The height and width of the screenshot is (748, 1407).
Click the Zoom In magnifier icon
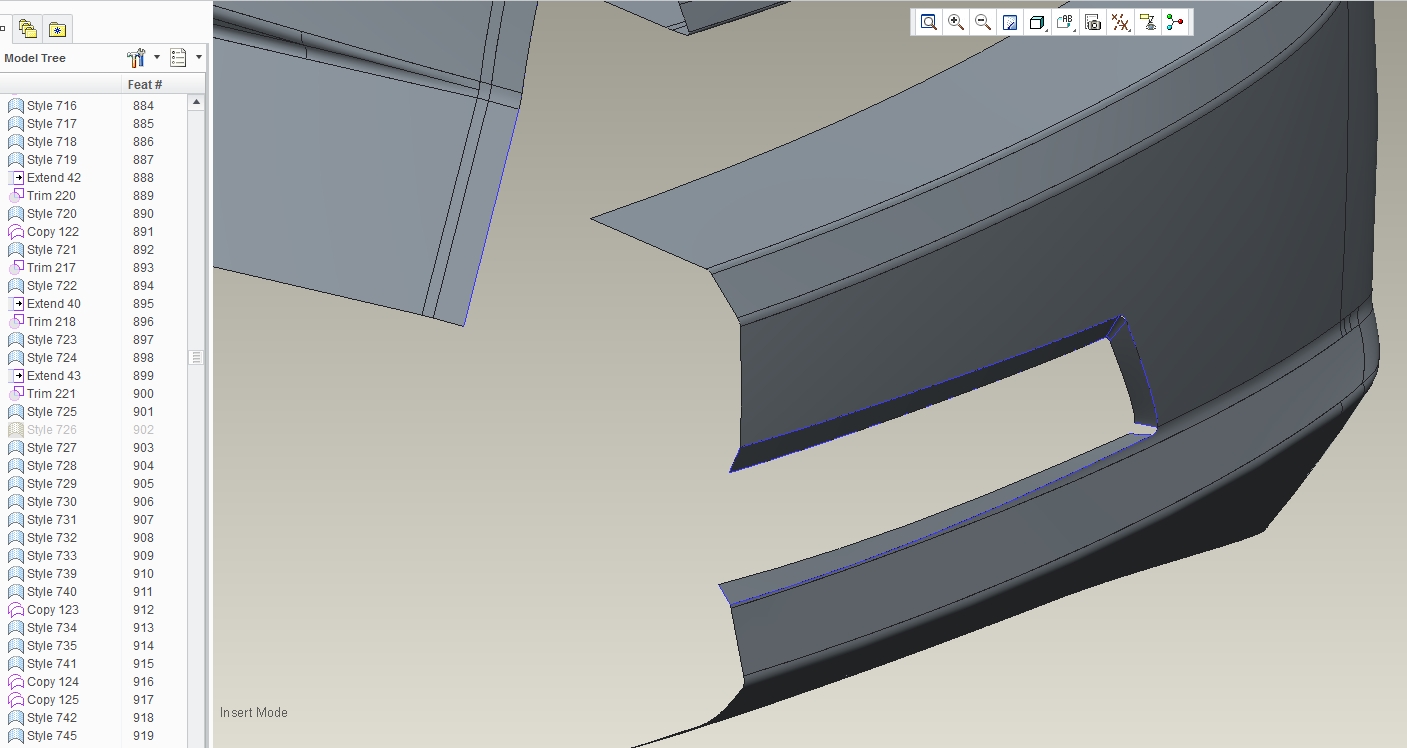tap(956, 22)
